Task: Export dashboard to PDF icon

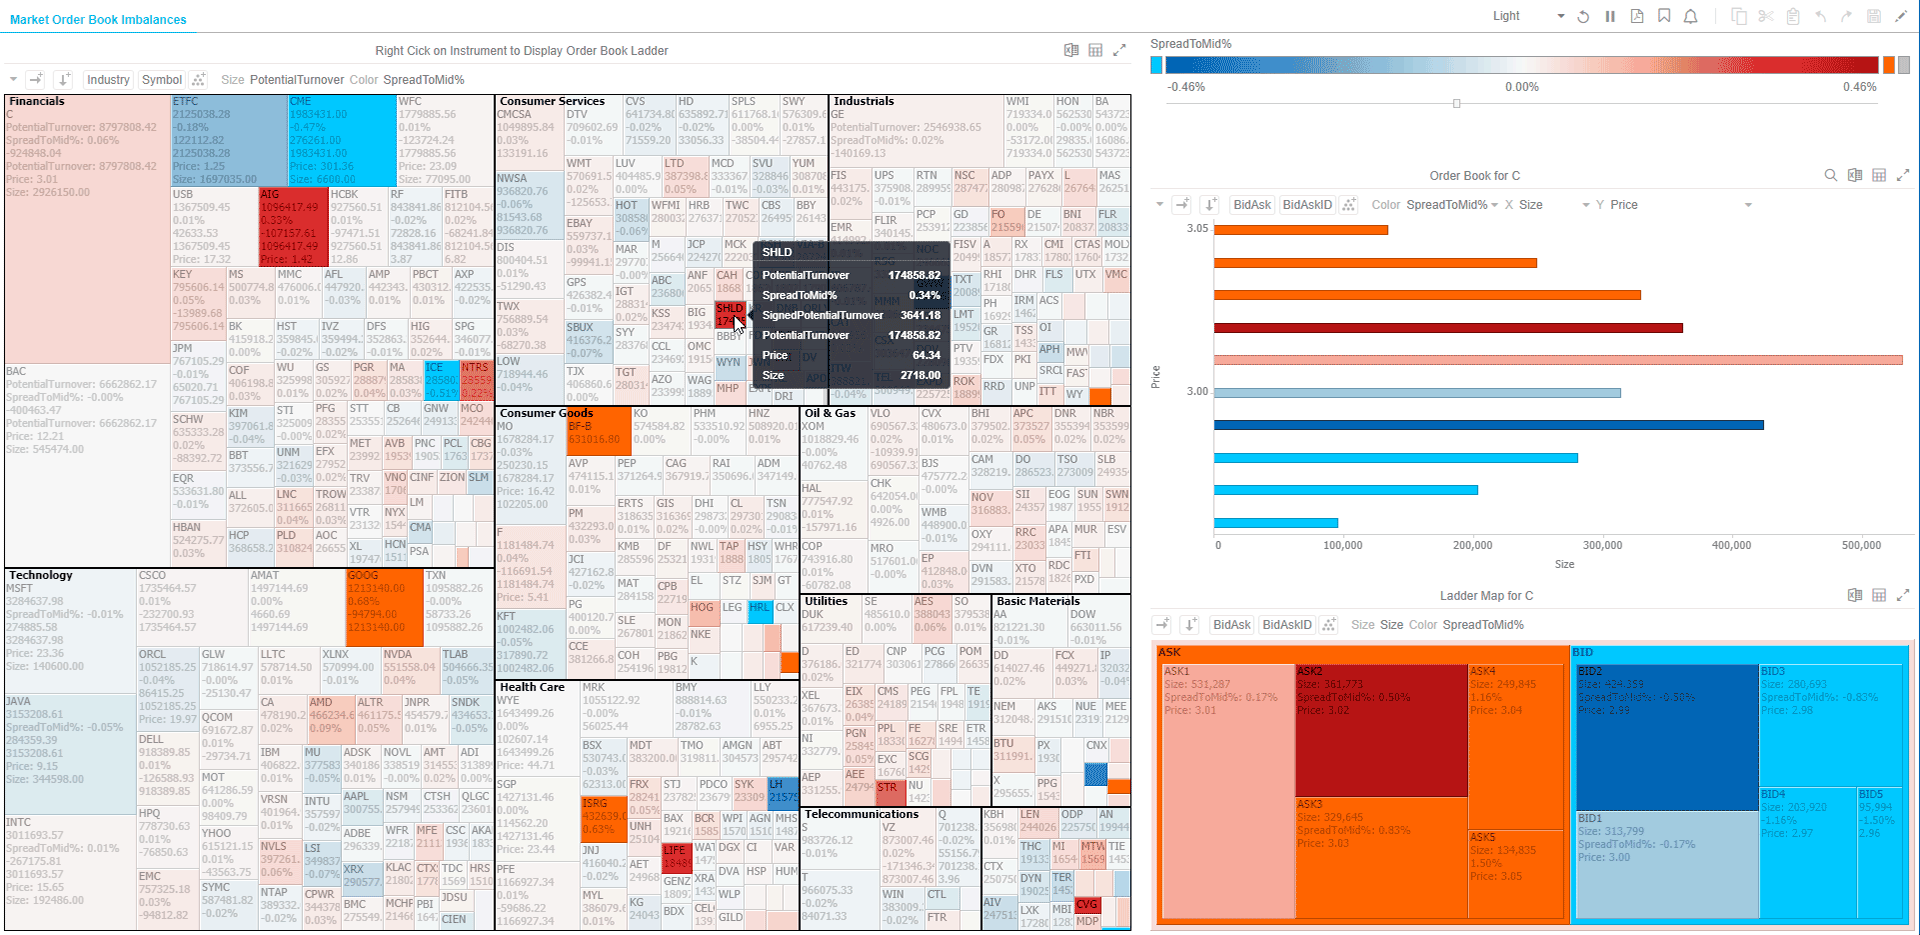Action: [1637, 16]
